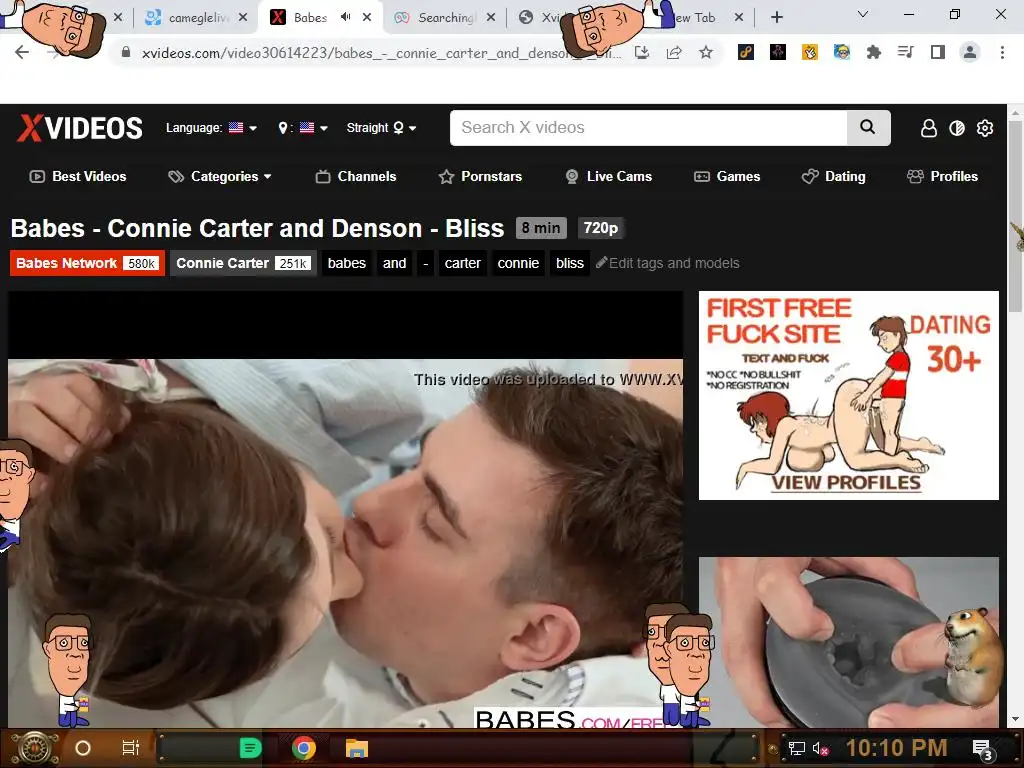This screenshot has width=1024, height=768.
Task: Open the notification center icon
Action: click(983, 748)
